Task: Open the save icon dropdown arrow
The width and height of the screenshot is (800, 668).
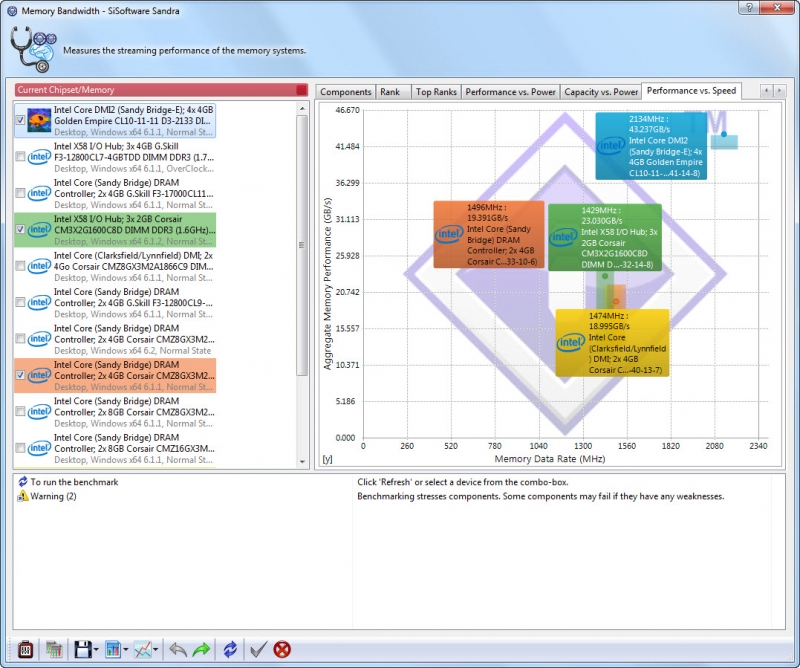Action: click(96, 650)
